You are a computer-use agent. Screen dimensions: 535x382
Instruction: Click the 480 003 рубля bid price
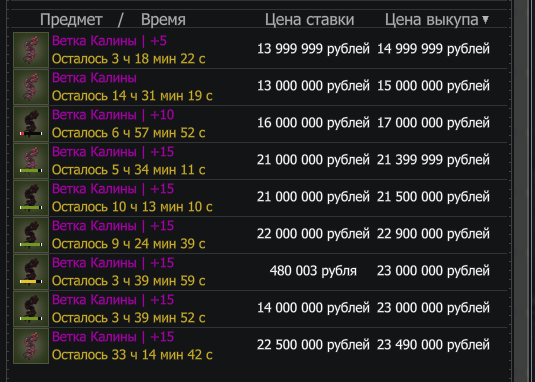(313, 271)
